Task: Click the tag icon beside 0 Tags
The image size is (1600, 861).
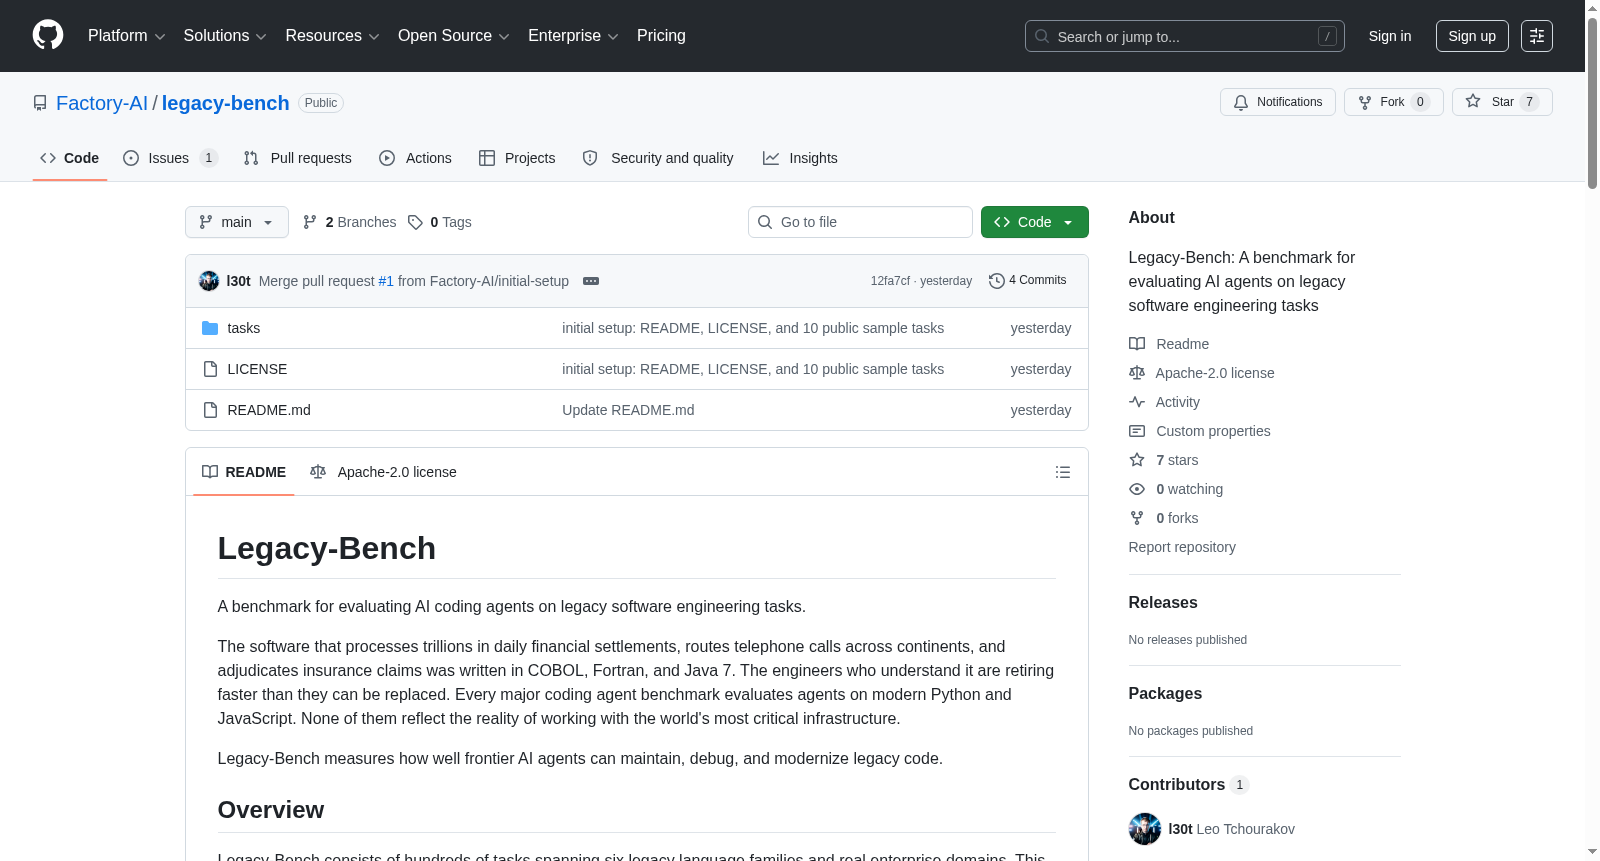Action: coord(415,222)
